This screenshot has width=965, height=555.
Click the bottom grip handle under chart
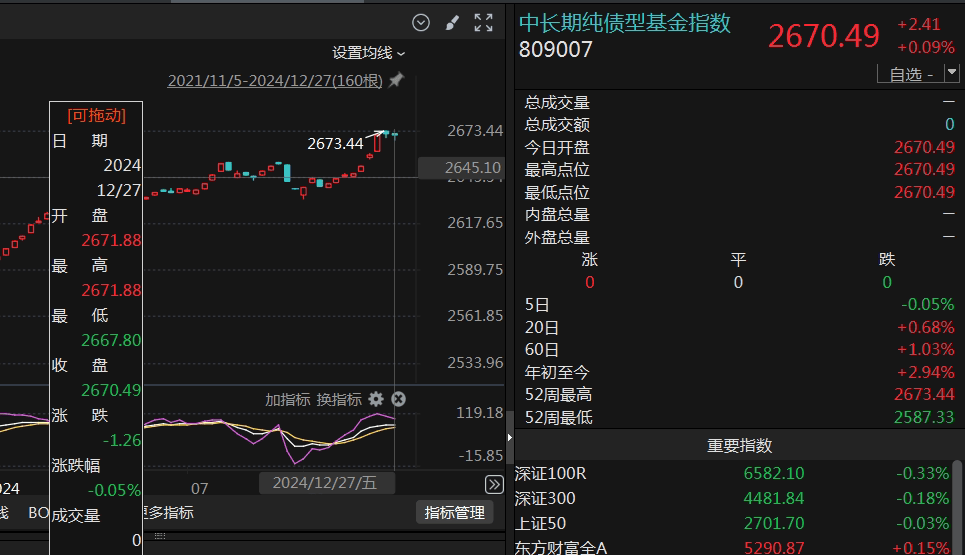(160, 536)
